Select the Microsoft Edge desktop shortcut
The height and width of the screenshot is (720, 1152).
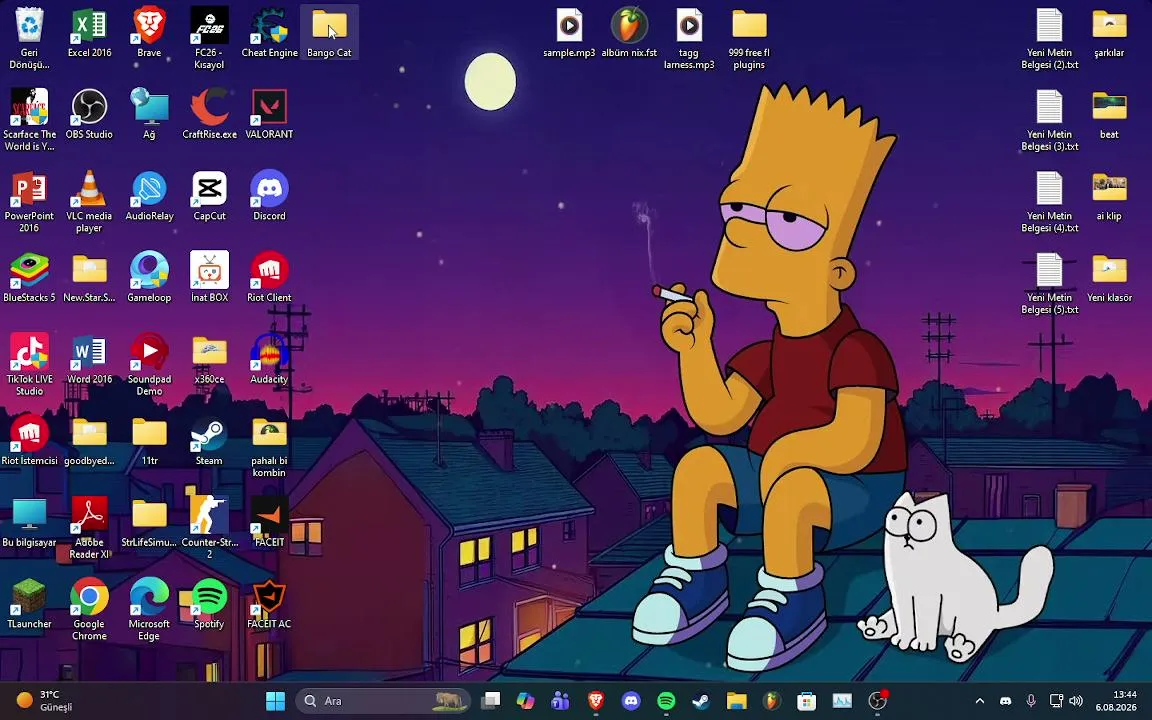click(149, 608)
